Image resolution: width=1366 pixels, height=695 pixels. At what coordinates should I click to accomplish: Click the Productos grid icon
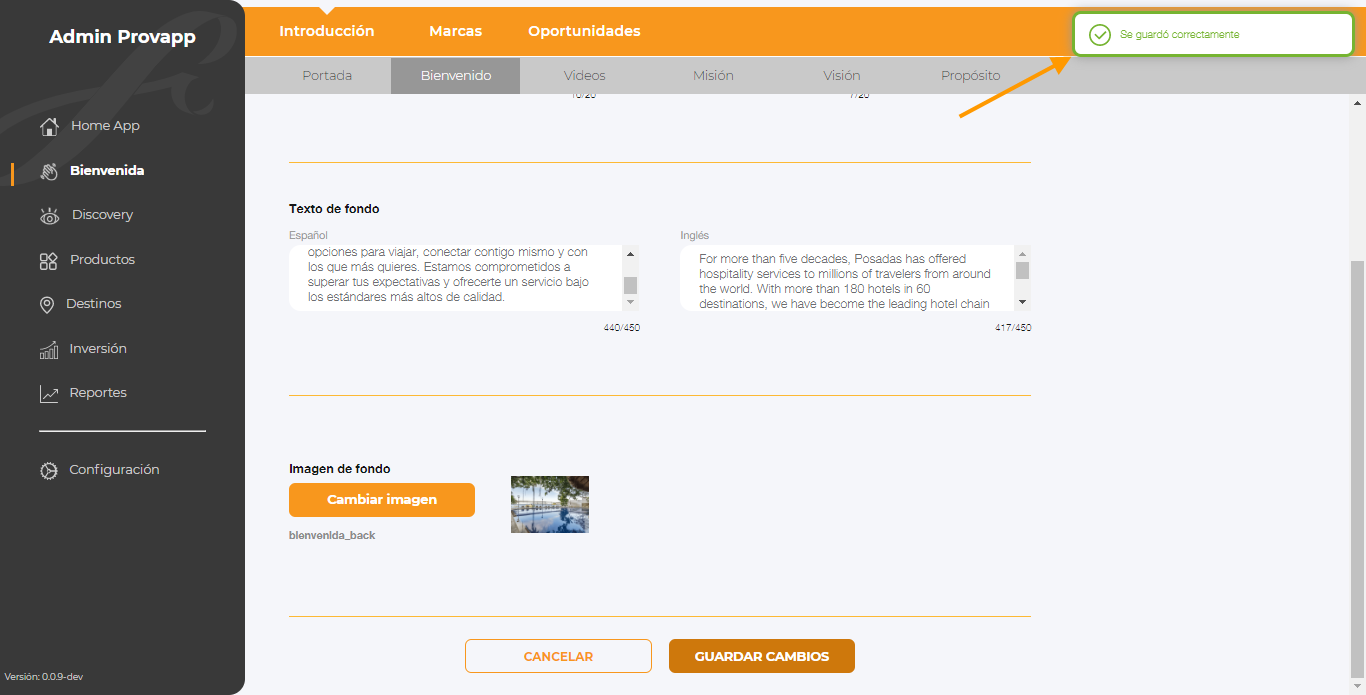click(48, 260)
